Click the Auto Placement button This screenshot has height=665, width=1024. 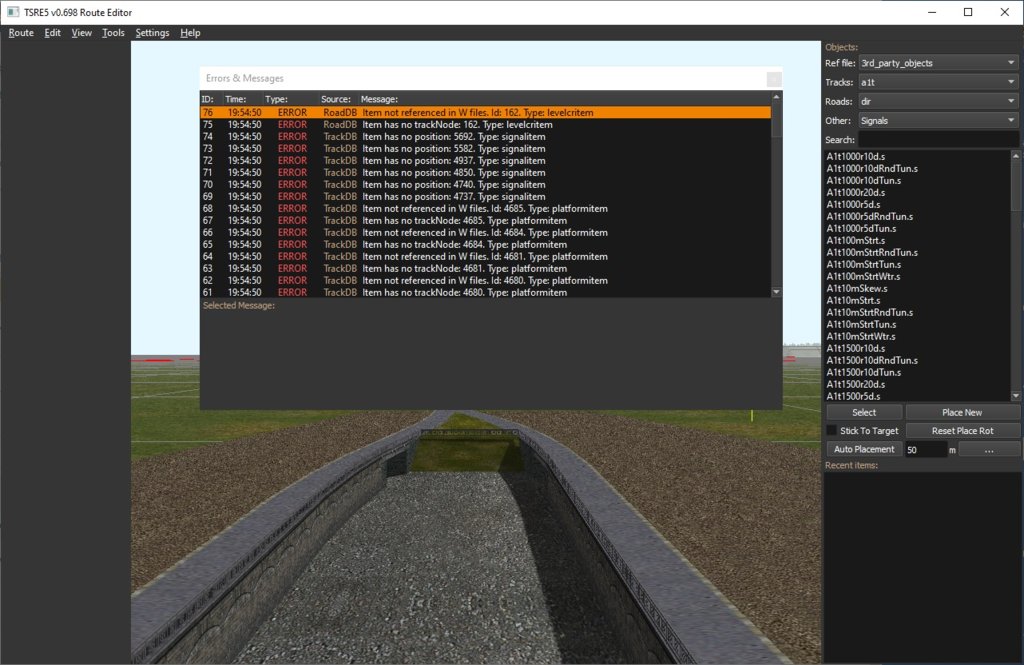click(x=864, y=449)
